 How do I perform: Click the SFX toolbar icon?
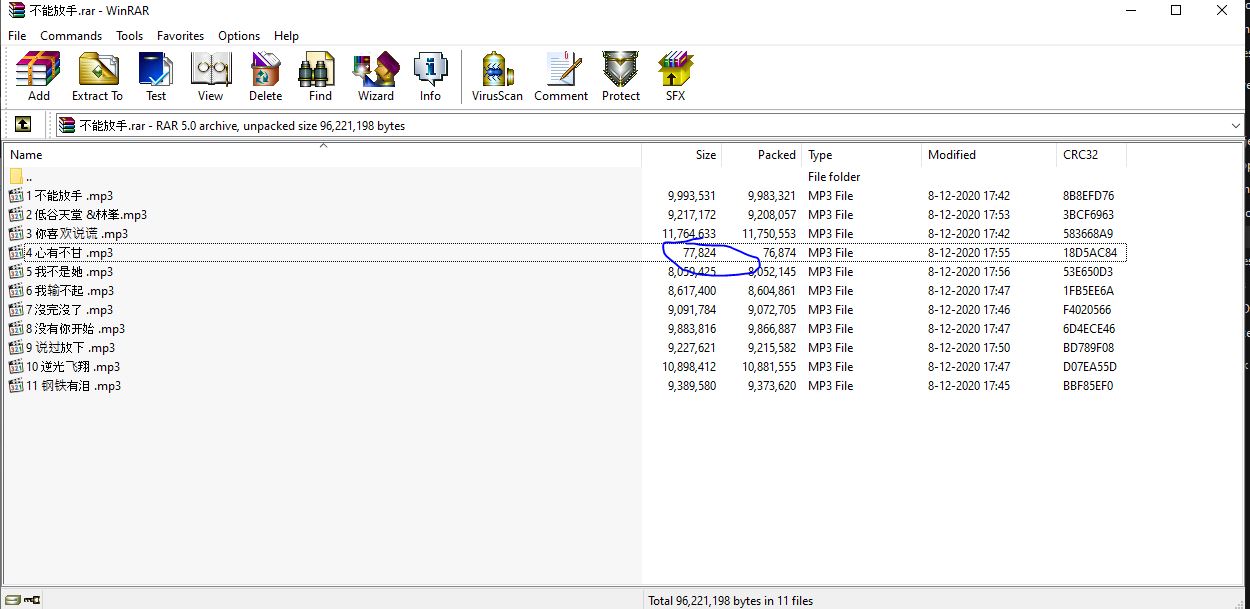675,76
